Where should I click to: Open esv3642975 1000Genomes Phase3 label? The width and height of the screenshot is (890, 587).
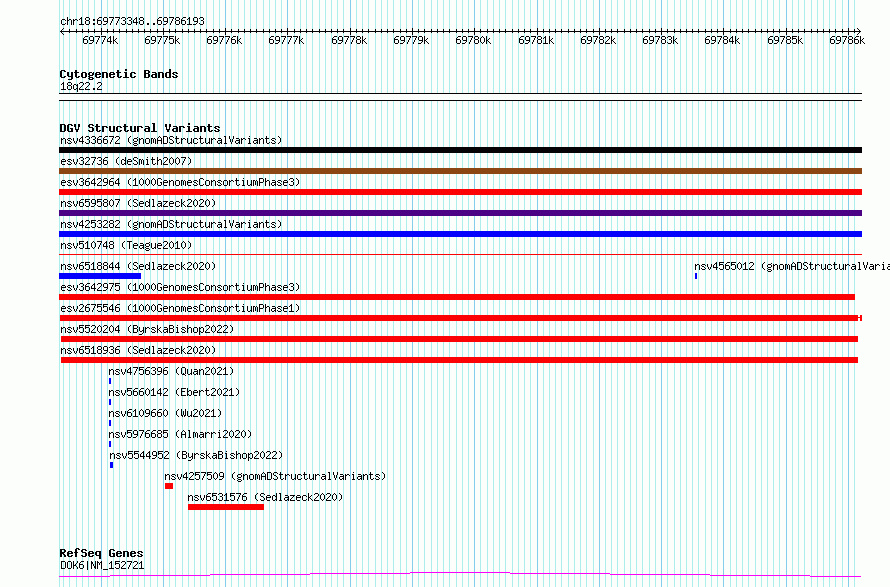[x=180, y=287]
